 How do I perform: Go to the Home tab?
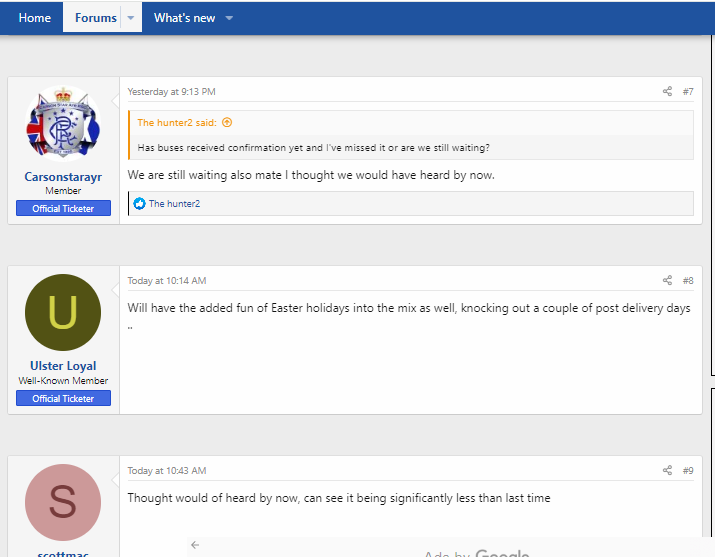tap(35, 18)
